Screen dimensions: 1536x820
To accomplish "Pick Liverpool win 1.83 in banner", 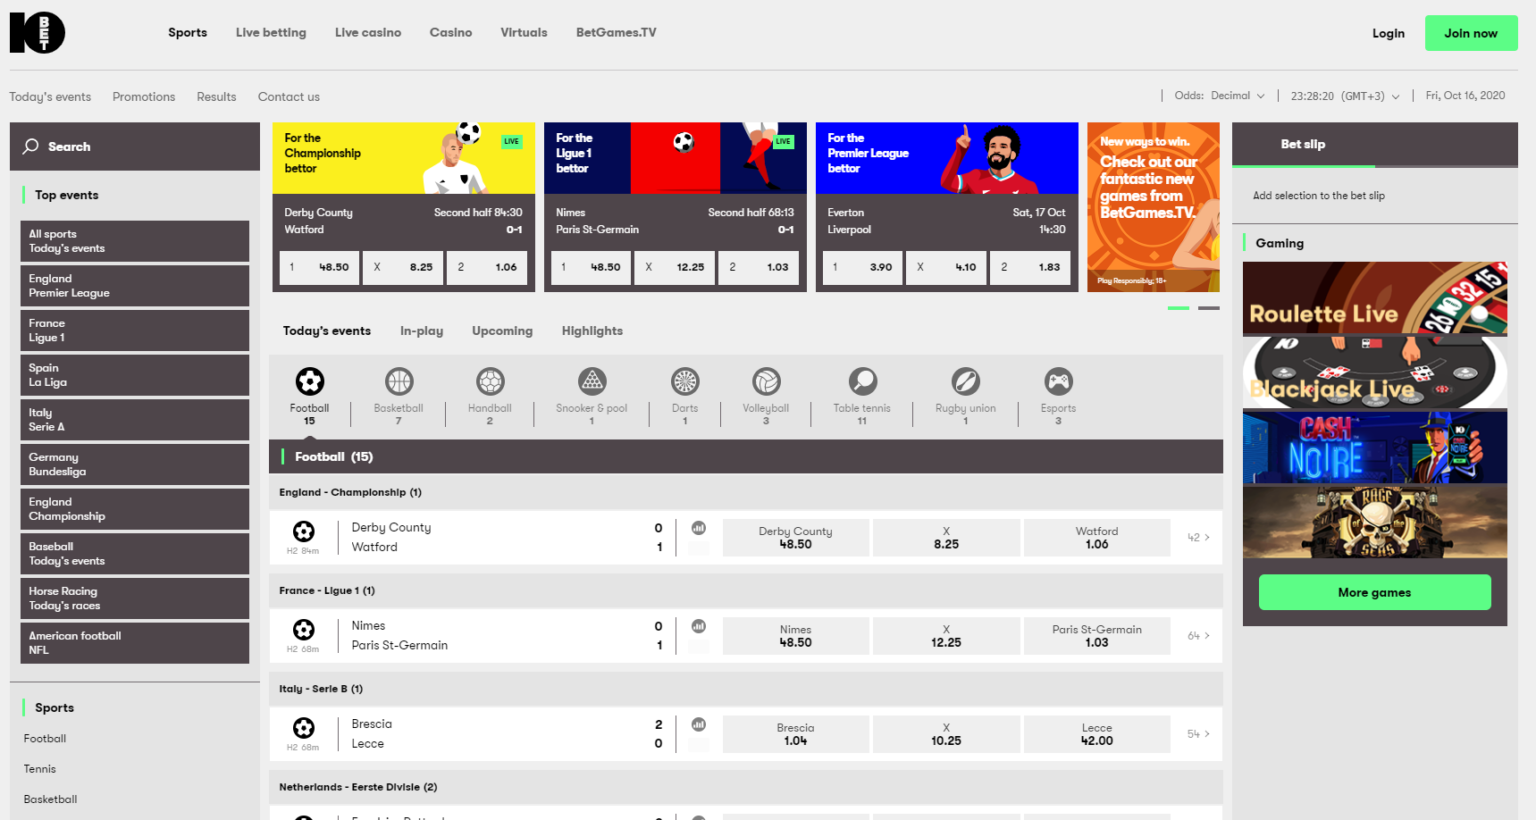I will click(x=1031, y=267).
